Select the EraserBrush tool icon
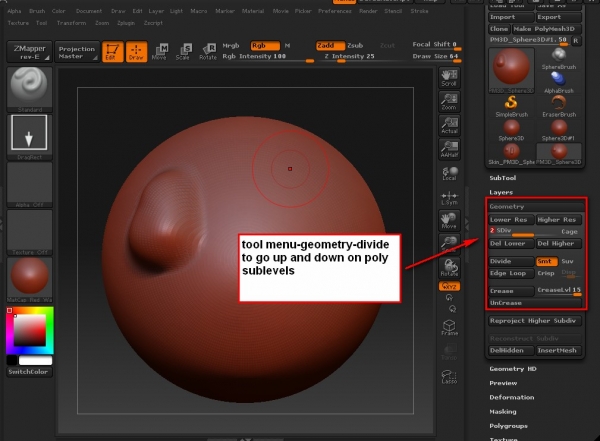The width and height of the screenshot is (600, 441). (x=559, y=106)
